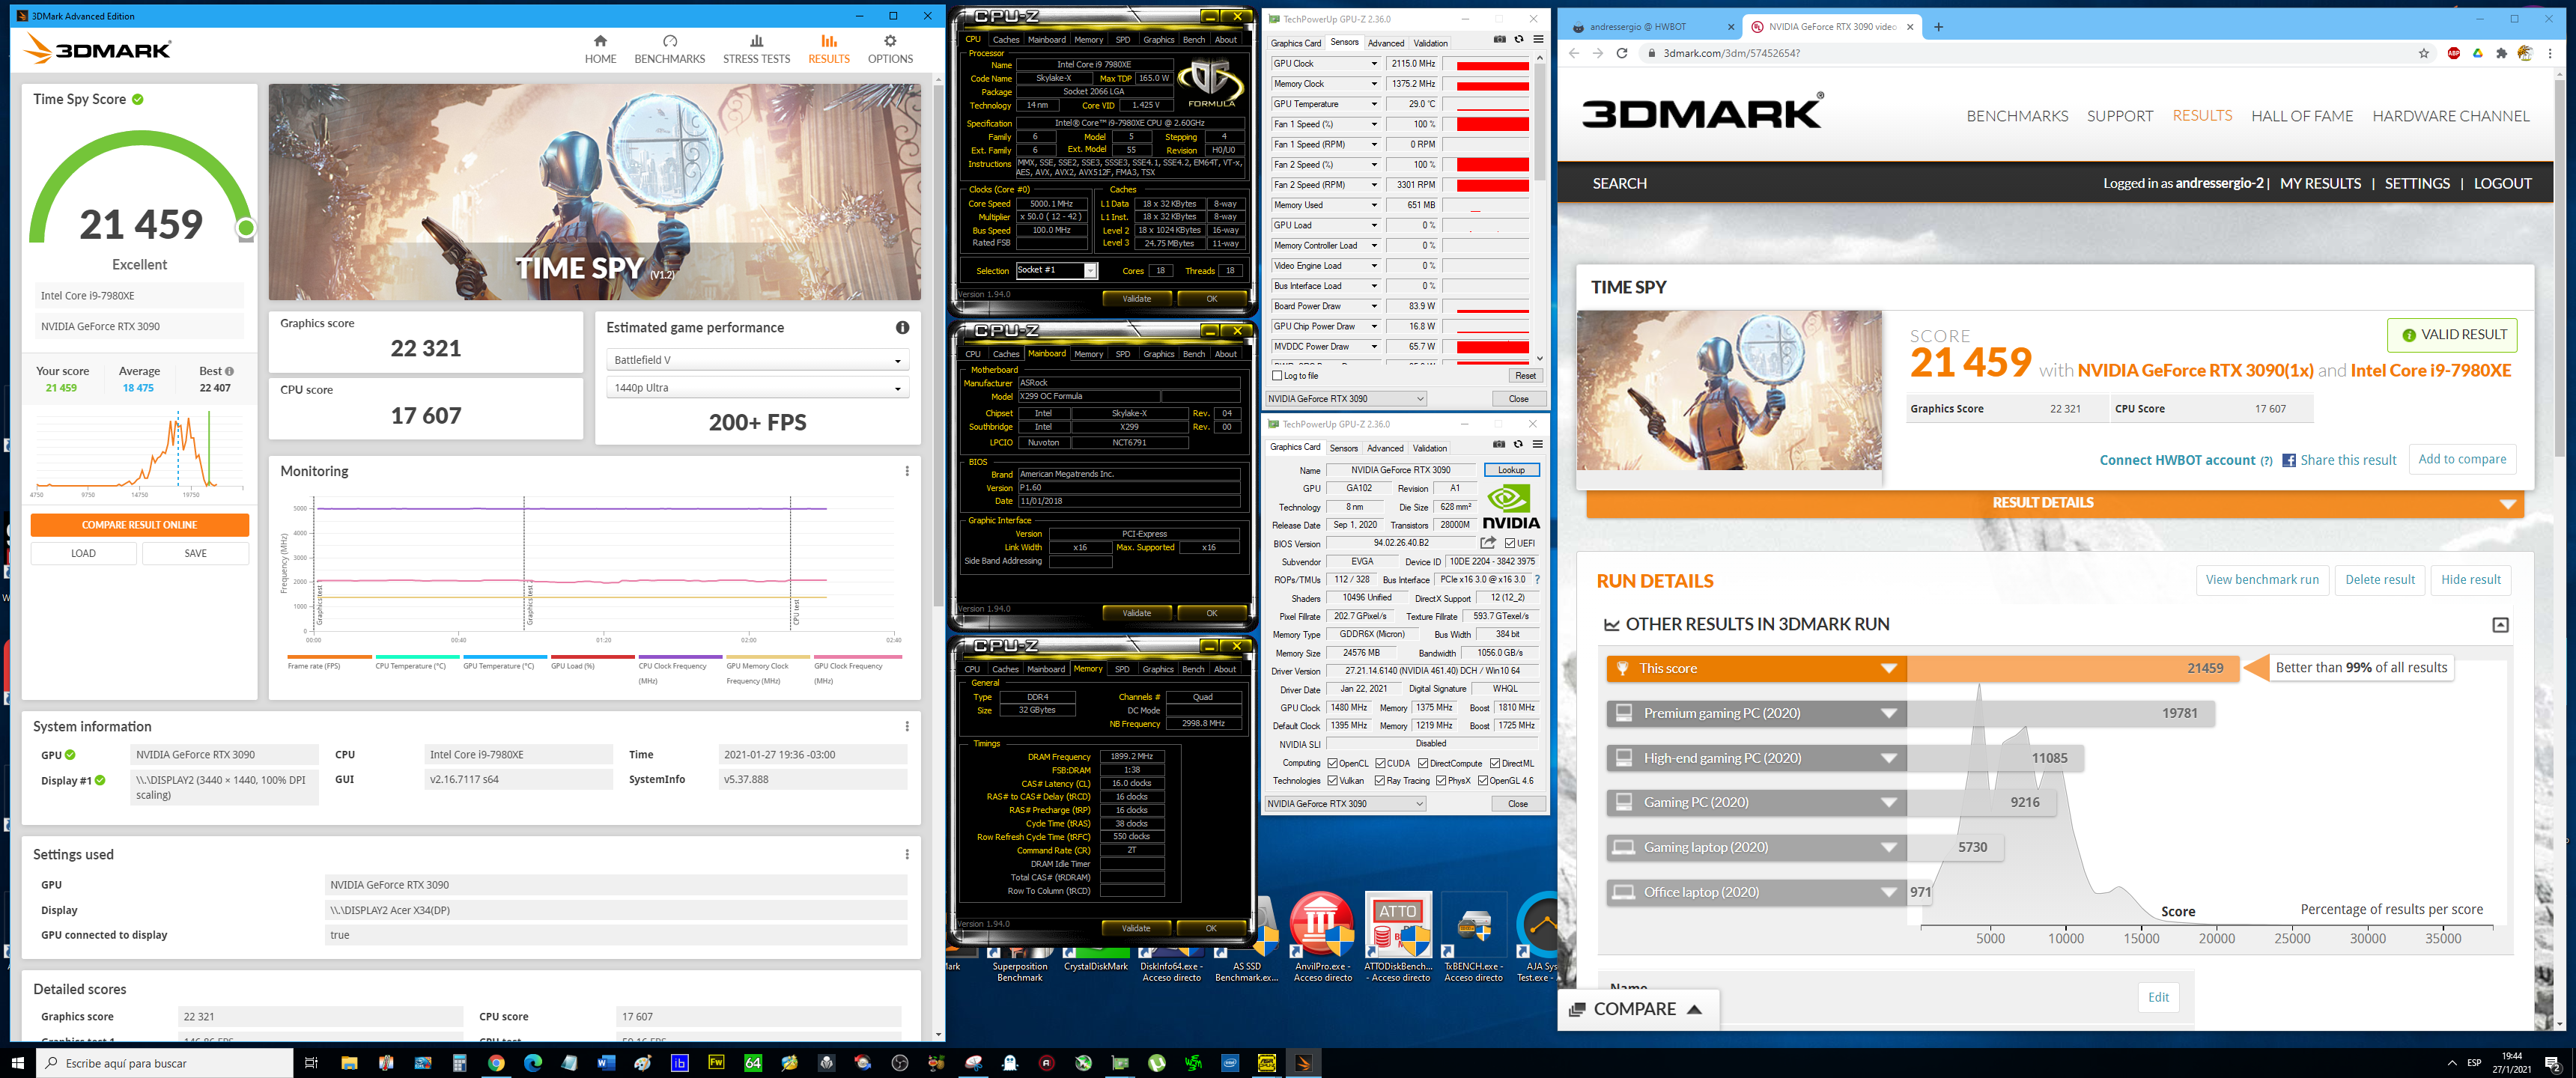Switch to Validation tab in GPU-Z Graphics Card window
Image resolution: width=2576 pixels, height=1078 pixels.
coord(1429,448)
